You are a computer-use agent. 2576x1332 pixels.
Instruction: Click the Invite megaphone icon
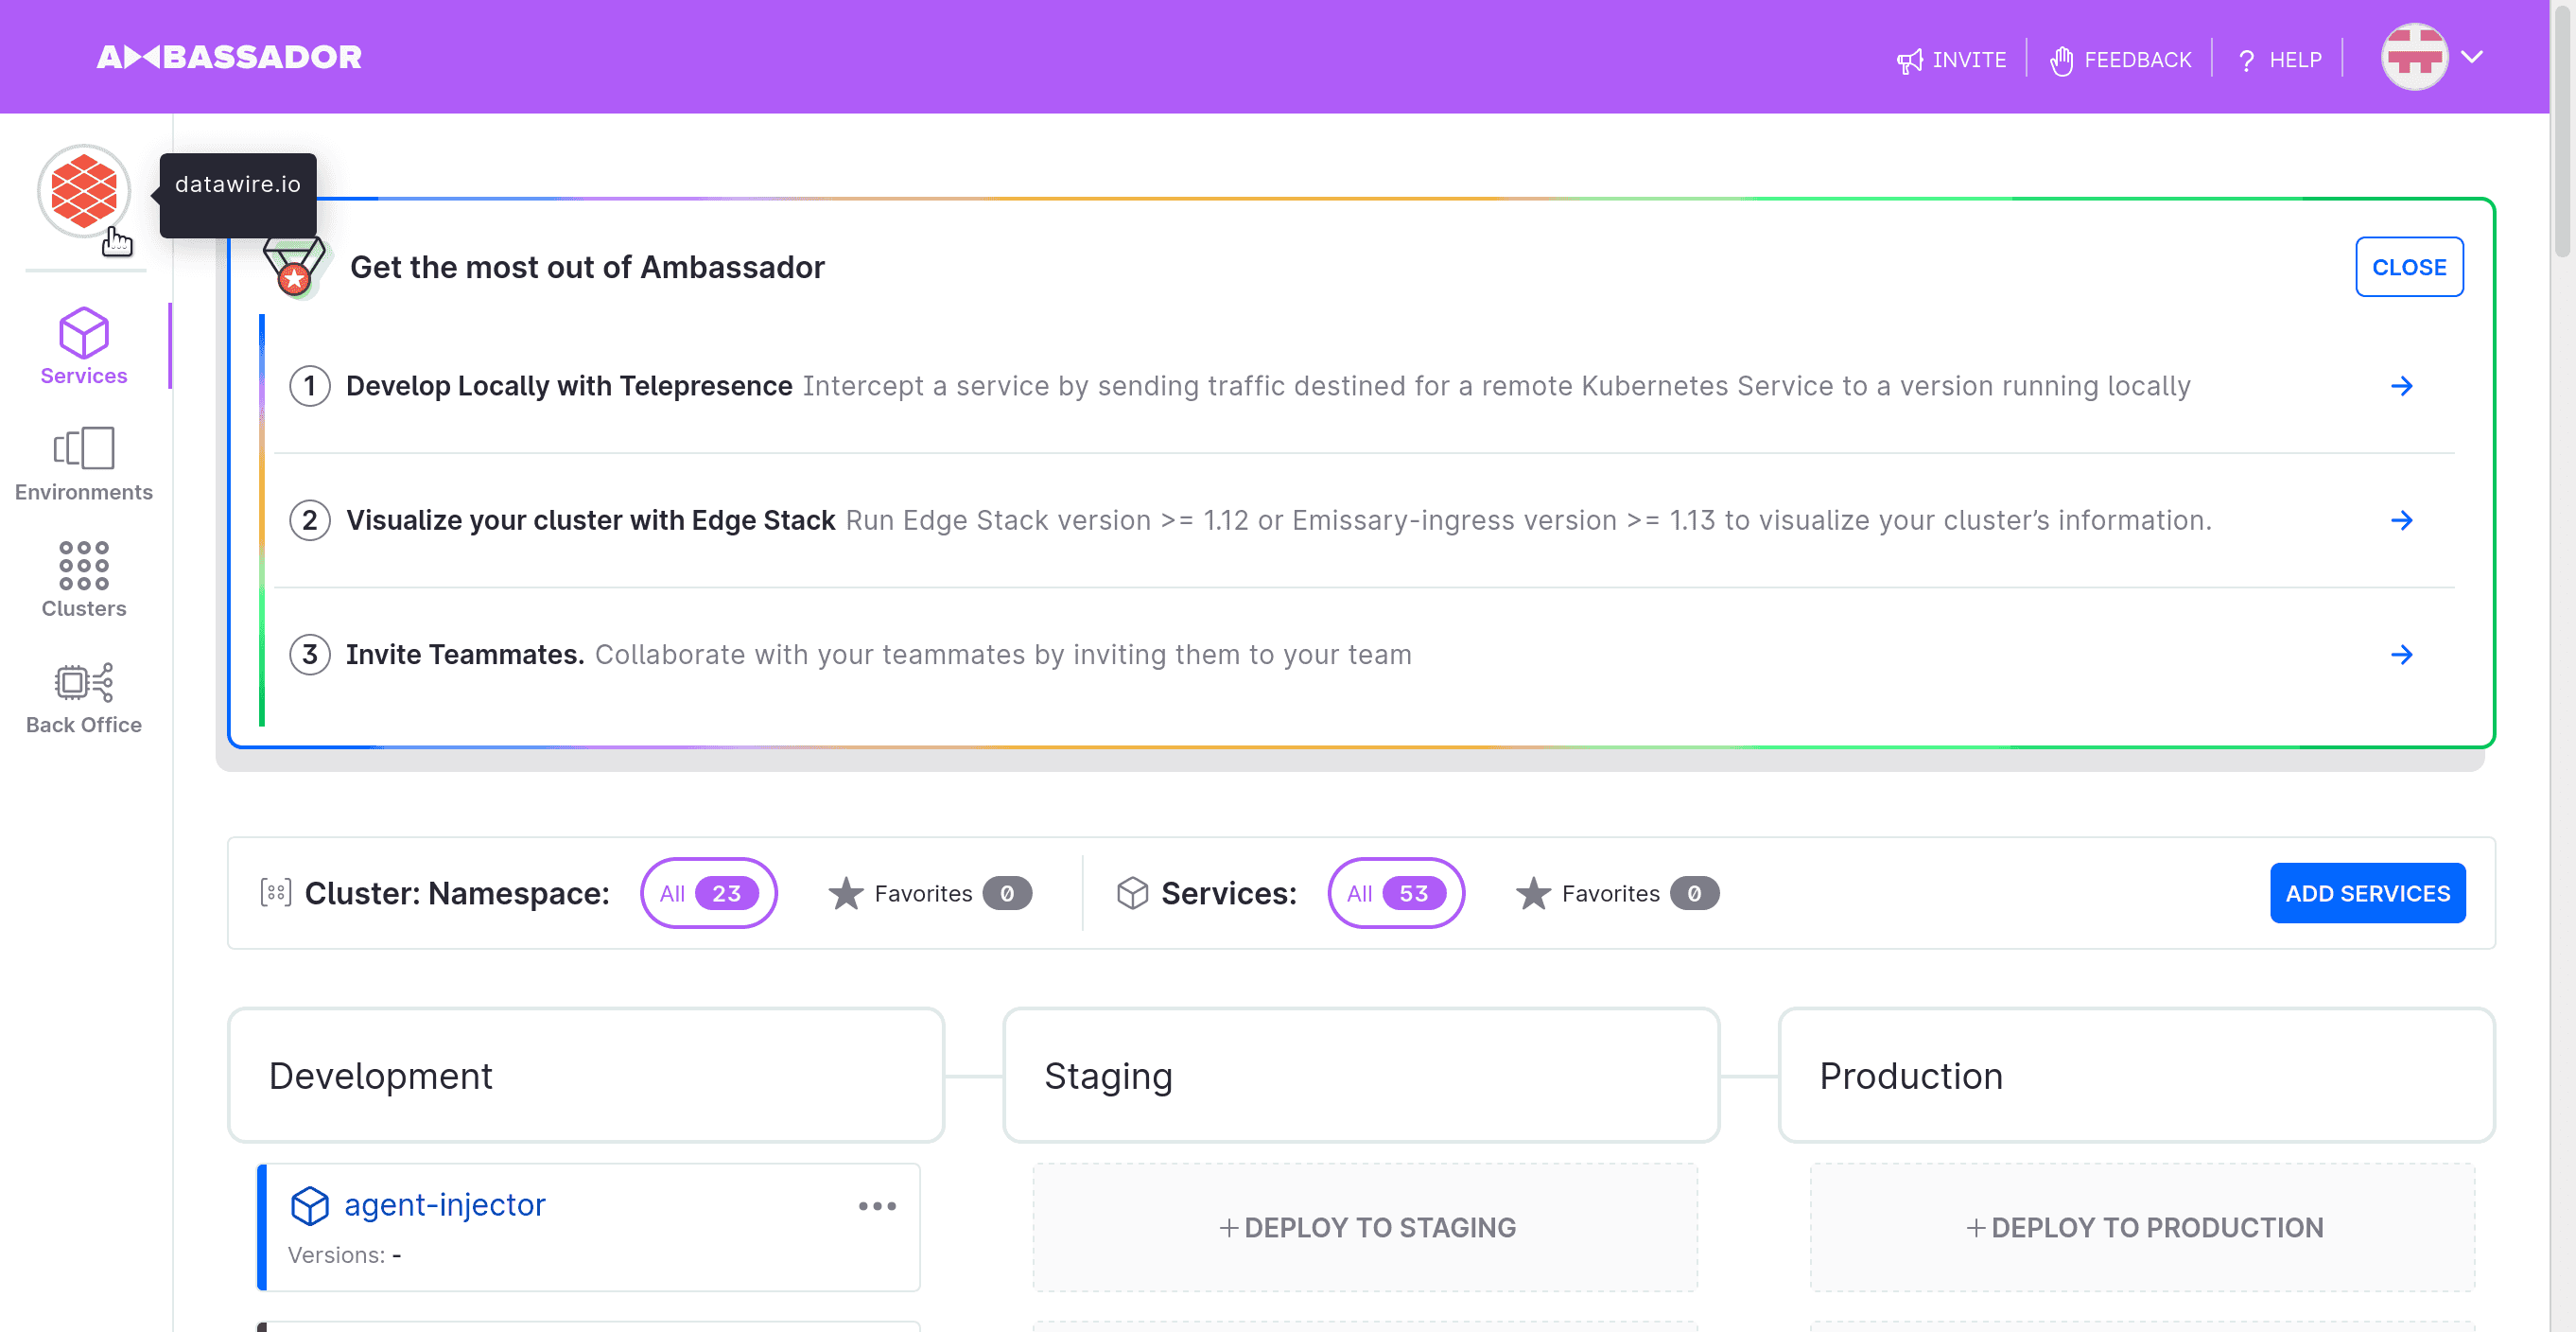pyautogui.click(x=1909, y=60)
